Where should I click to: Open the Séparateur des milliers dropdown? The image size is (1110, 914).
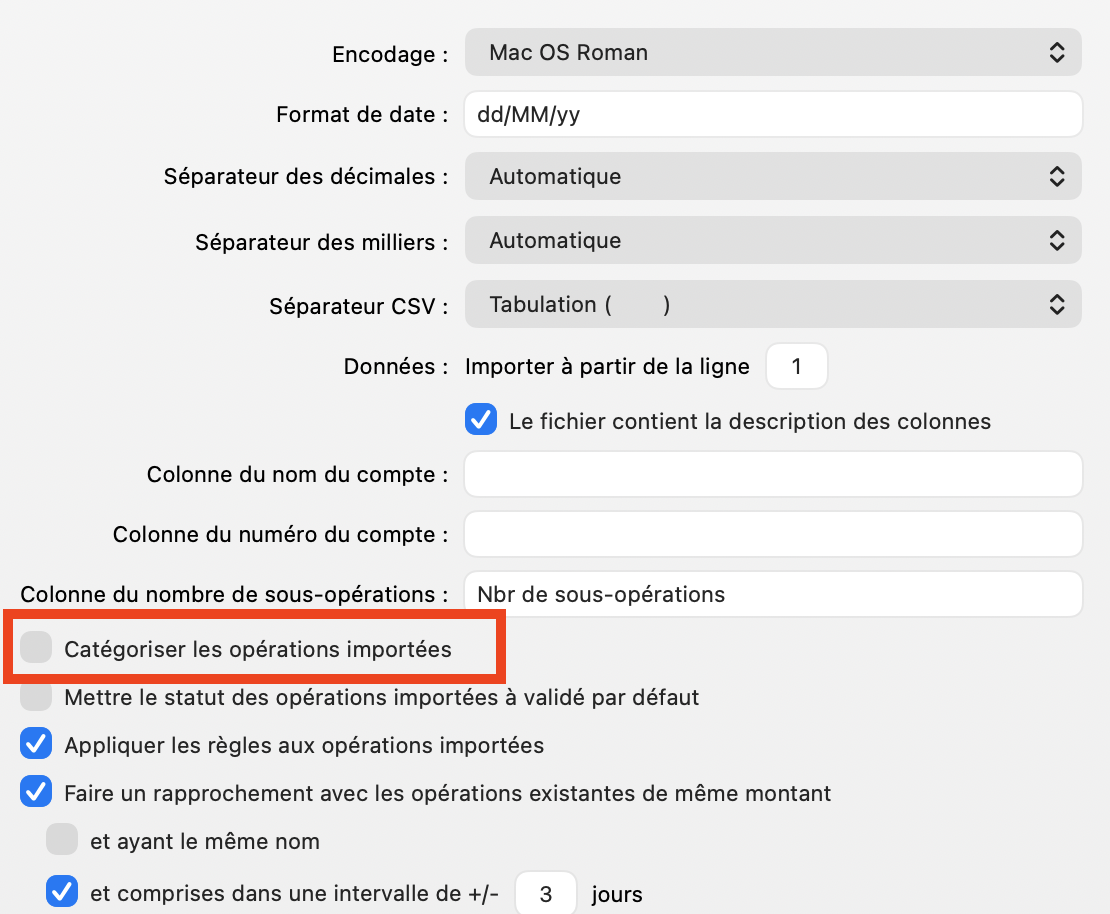point(772,240)
